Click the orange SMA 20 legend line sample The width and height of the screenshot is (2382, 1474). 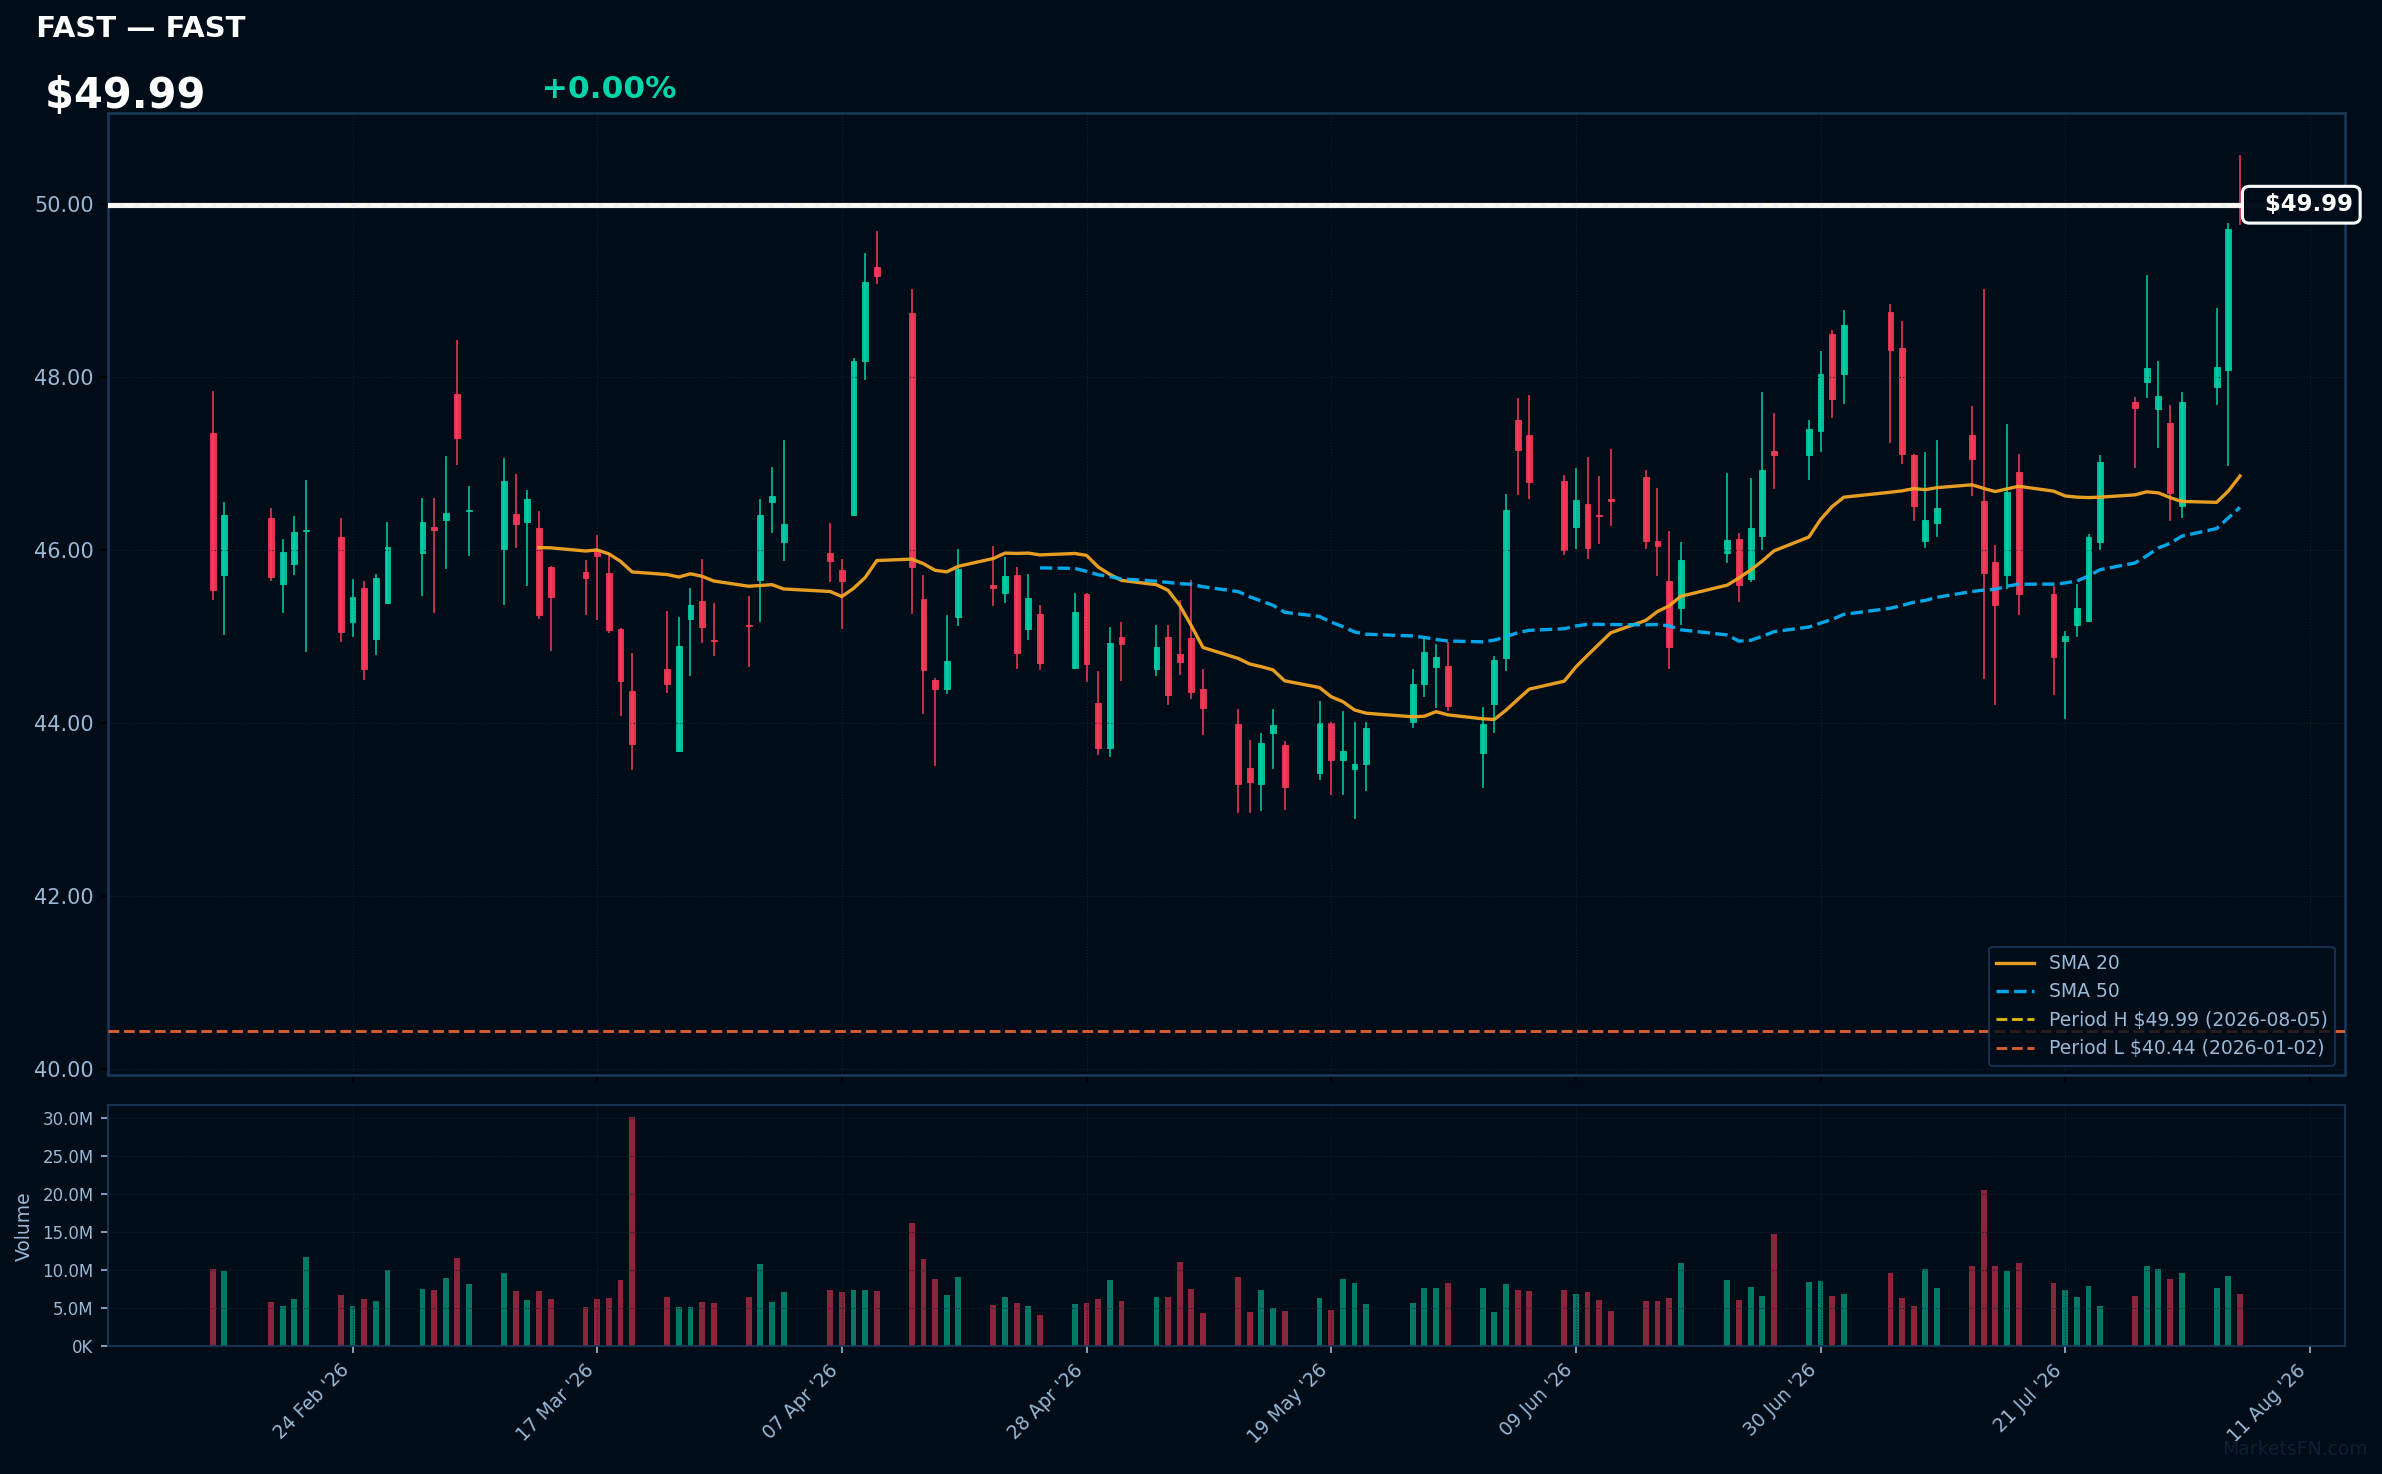point(2016,964)
